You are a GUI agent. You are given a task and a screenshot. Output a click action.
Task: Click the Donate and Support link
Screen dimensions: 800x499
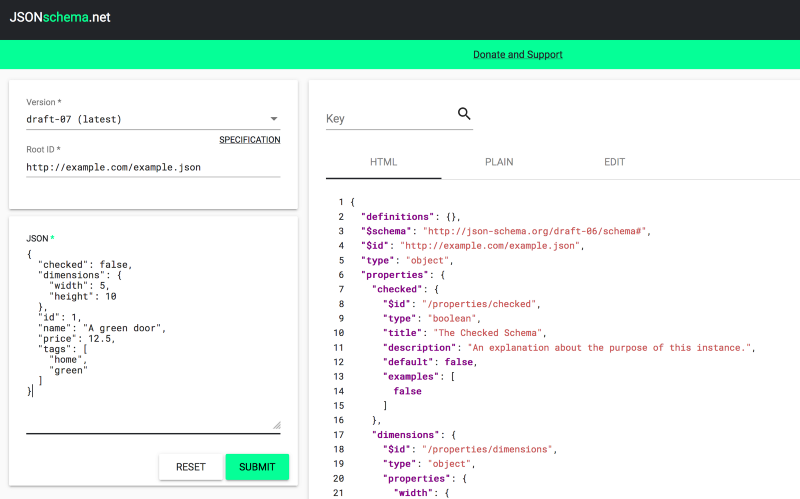pos(517,55)
